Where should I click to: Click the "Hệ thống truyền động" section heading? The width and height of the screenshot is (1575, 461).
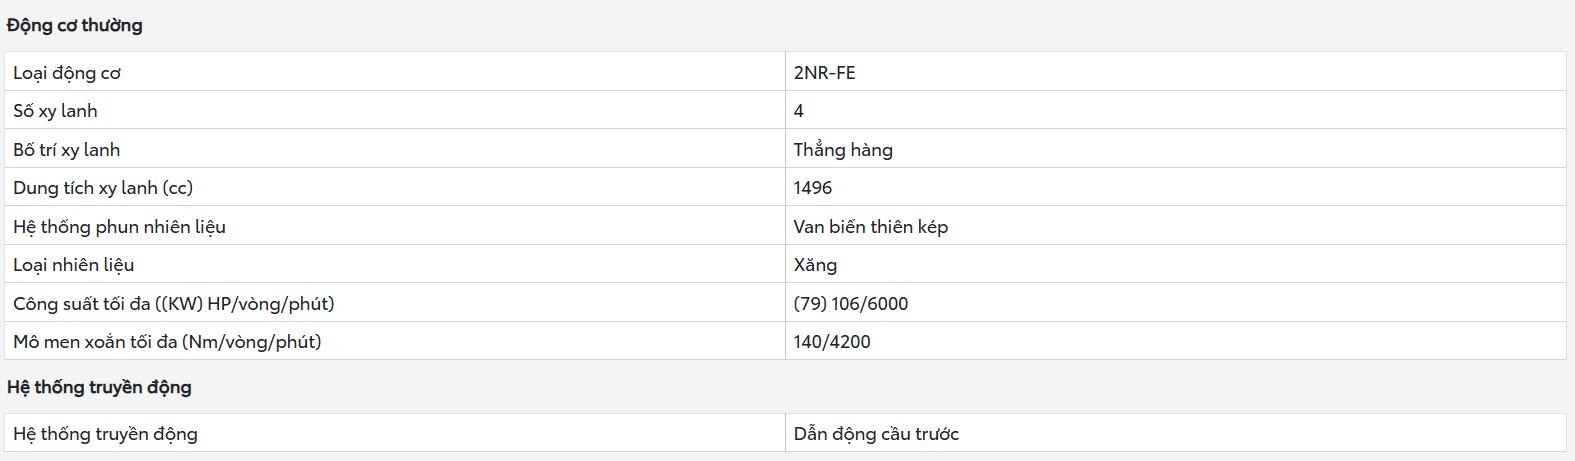tap(99, 387)
